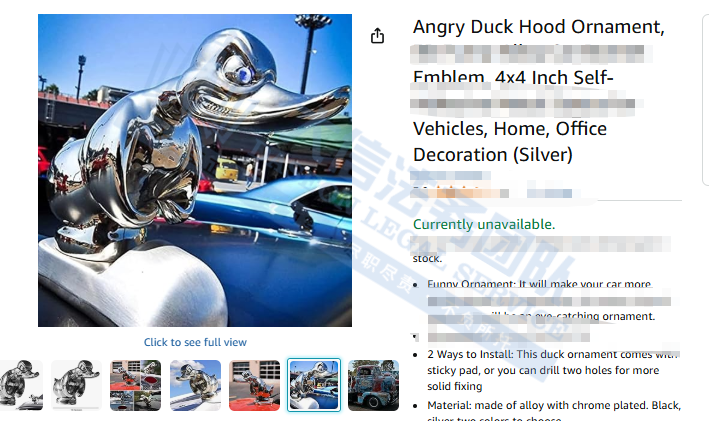
Task: Click the '2 Ways to Install' bullet text
Action: coord(554,370)
